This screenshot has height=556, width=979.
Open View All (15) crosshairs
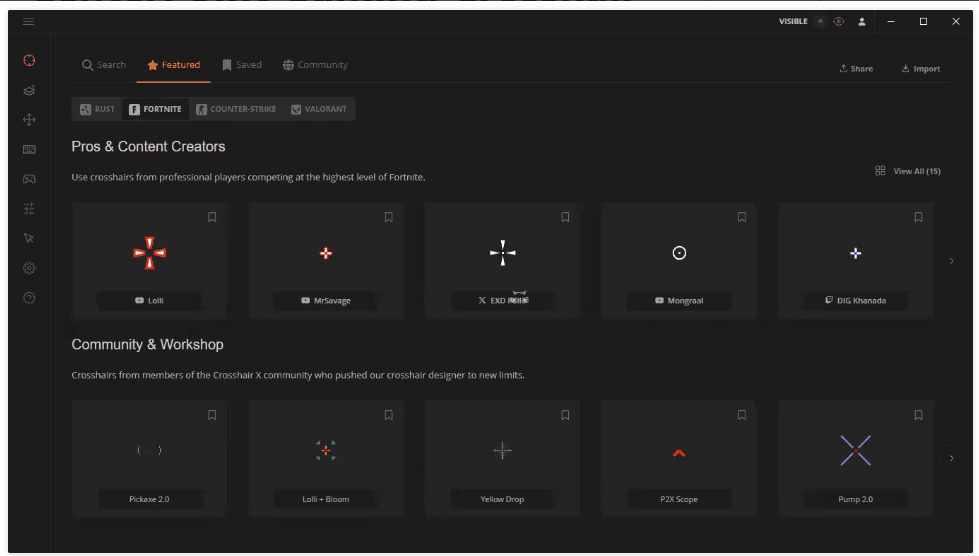click(x=908, y=171)
